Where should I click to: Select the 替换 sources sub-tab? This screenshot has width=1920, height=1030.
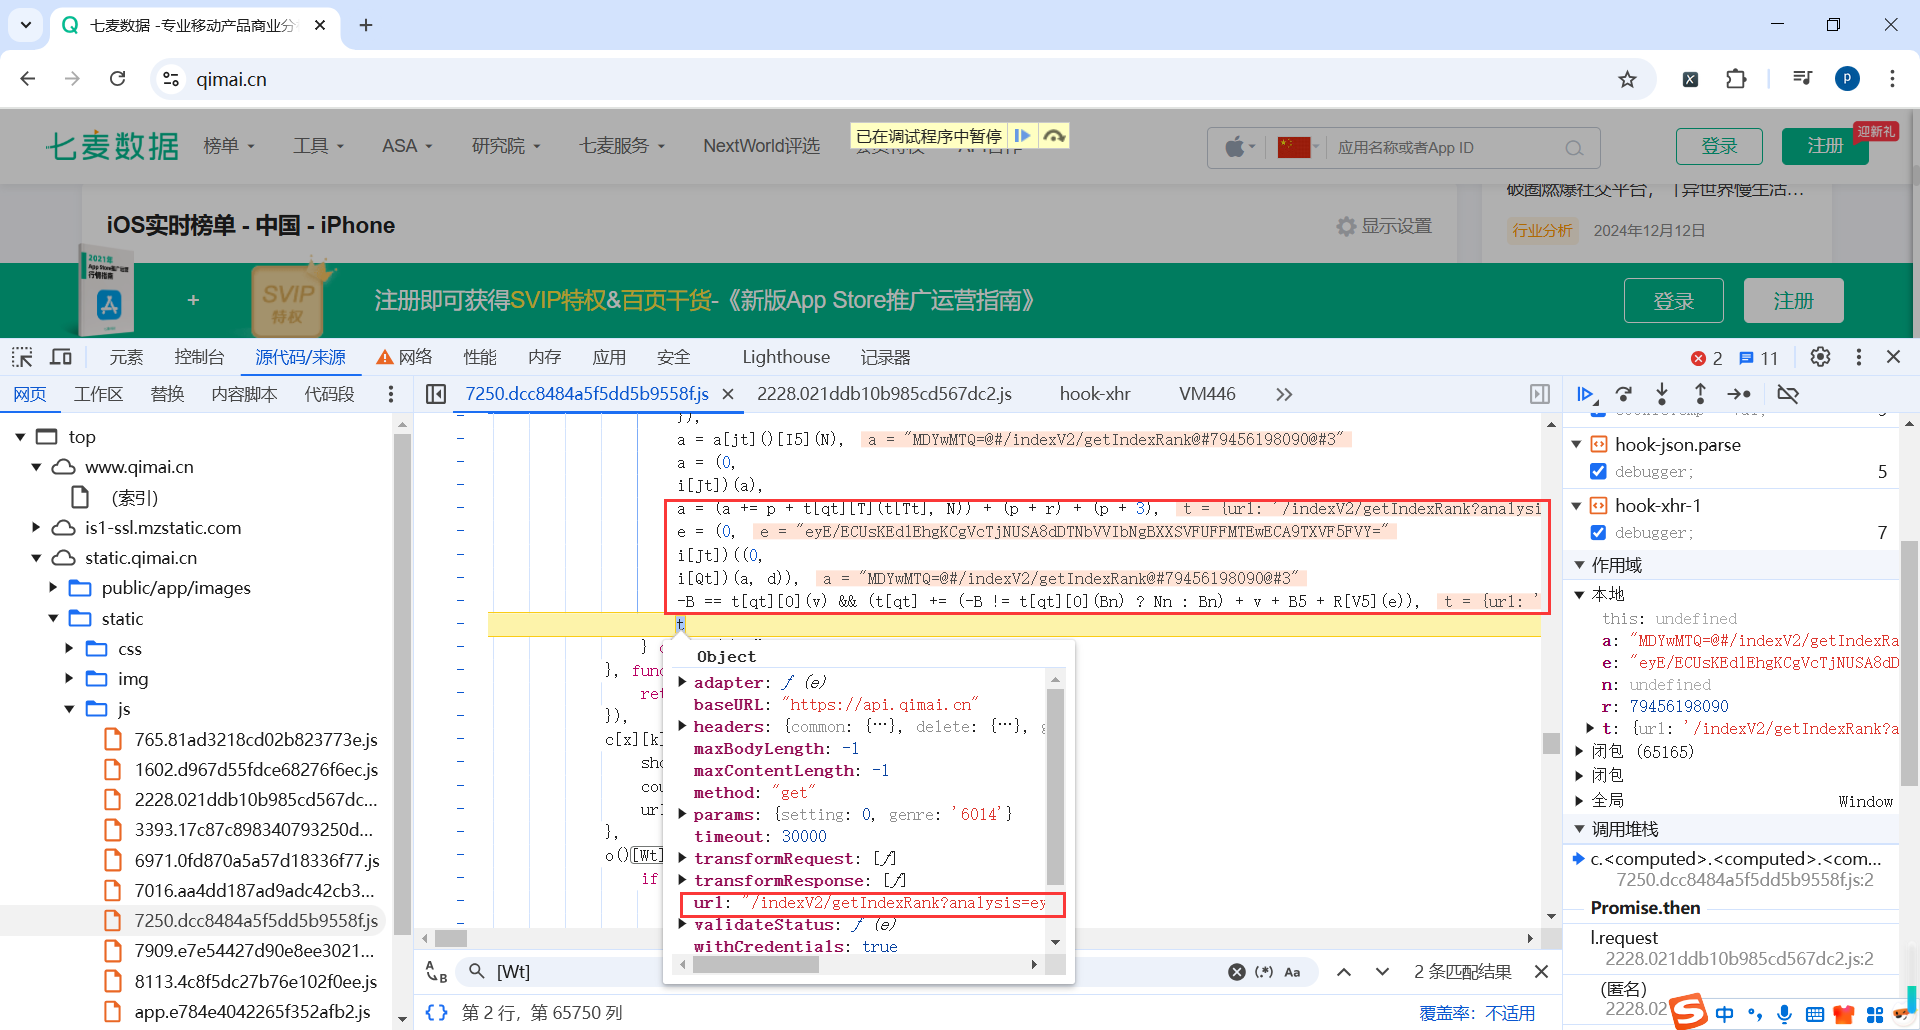point(167,394)
